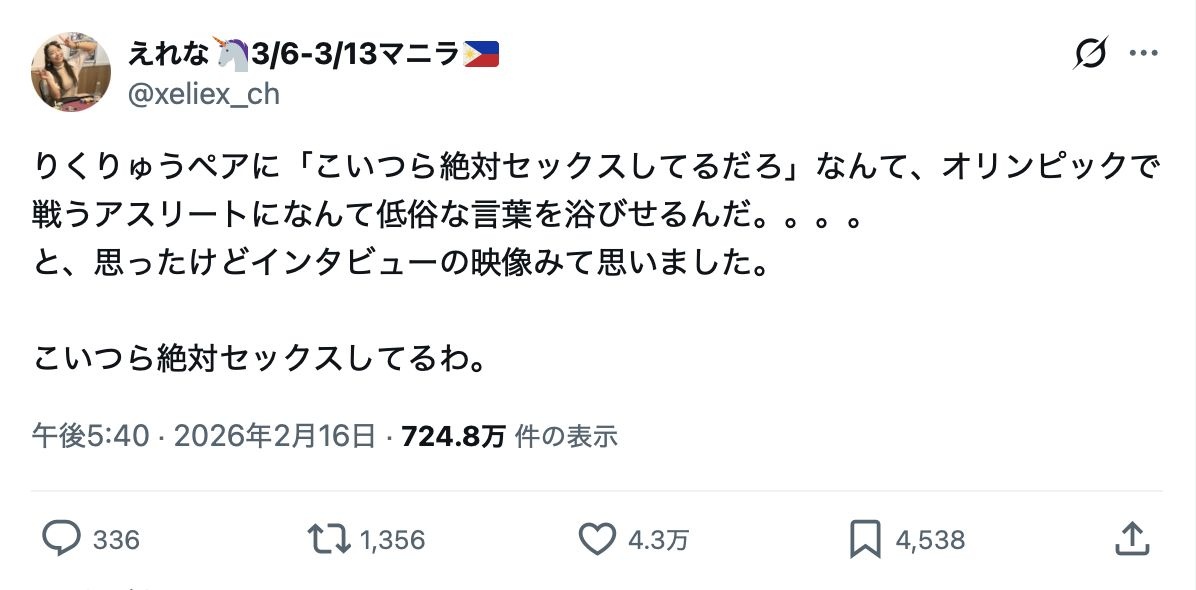This screenshot has height=590, width=1196.
Task: Click the 午後5:40 timestamp
Action: point(91,436)
